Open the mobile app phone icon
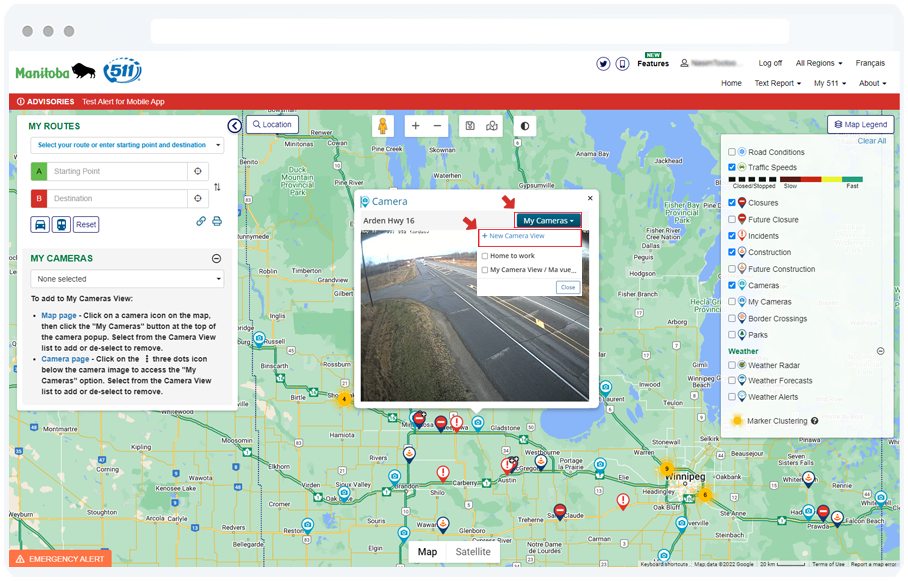The height and width of the screenshot is (581, 908). point(623,64)
